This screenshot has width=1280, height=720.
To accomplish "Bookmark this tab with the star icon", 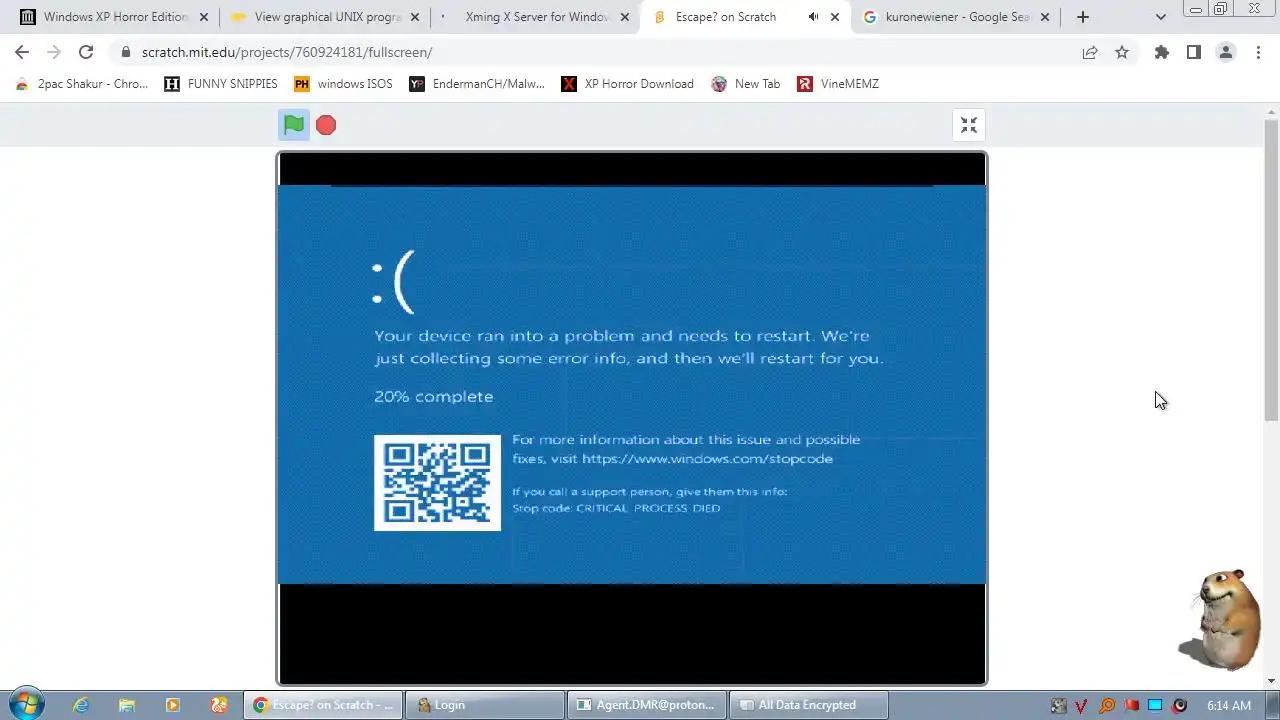I will click(x=1122, y=52).
